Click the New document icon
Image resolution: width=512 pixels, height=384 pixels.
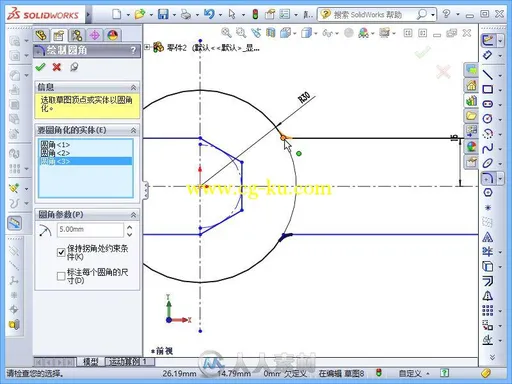coord(116,14)
